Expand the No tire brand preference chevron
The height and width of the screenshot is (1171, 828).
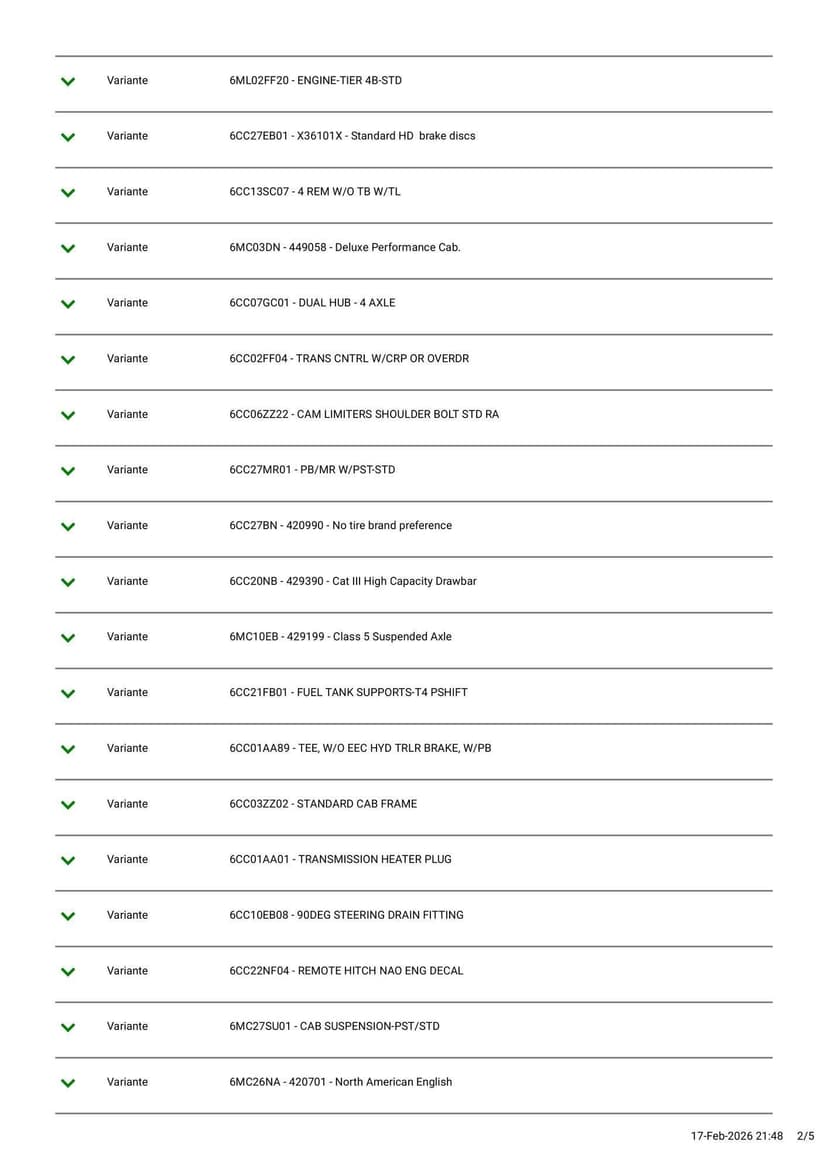[67, 527]
